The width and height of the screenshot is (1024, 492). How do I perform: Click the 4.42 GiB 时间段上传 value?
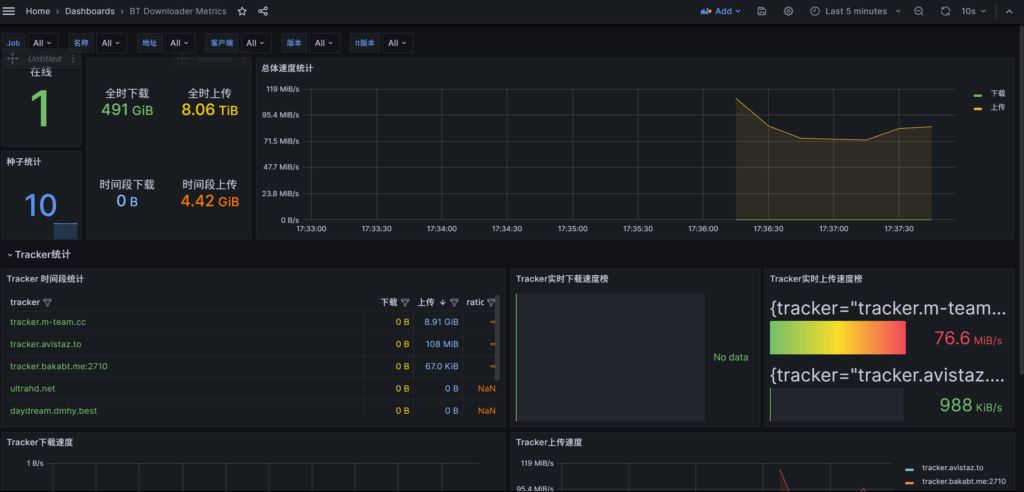(x=210, y=201)
